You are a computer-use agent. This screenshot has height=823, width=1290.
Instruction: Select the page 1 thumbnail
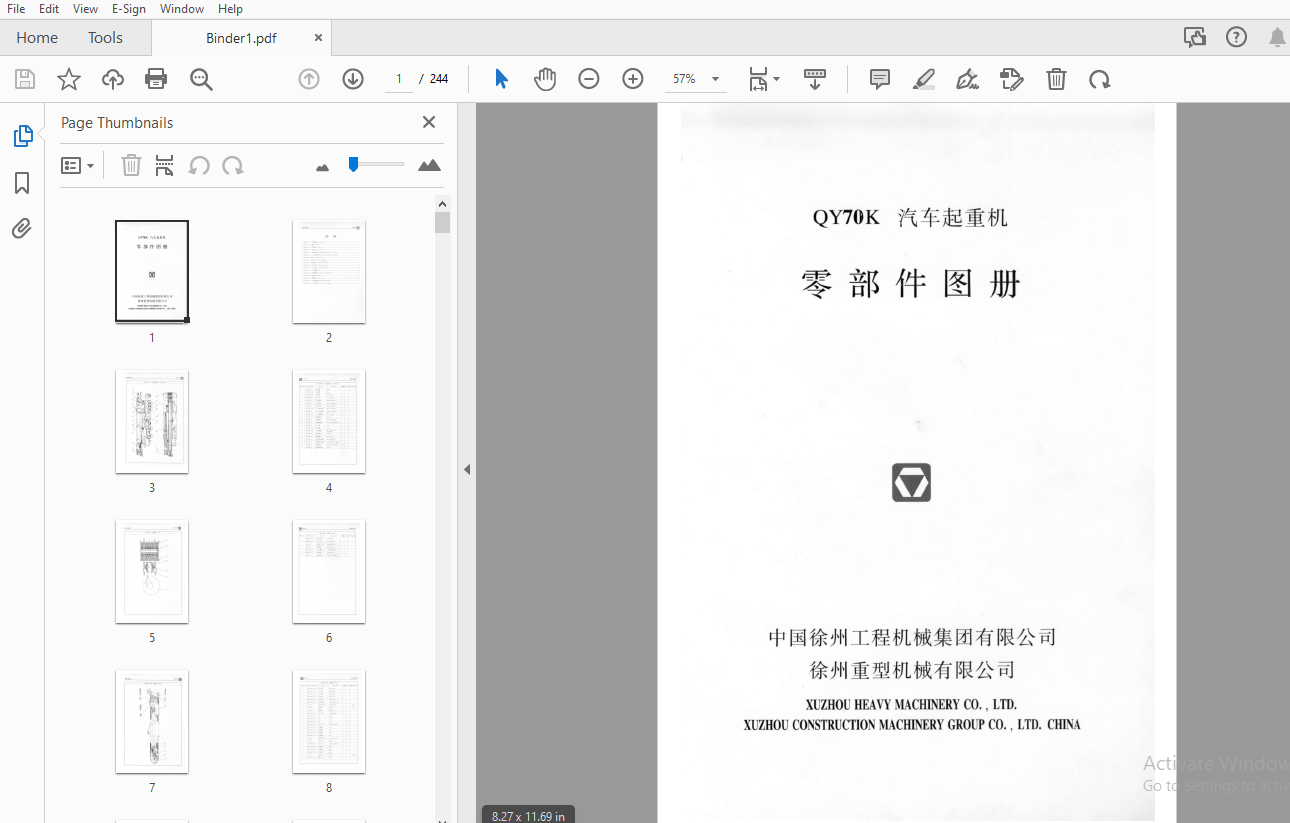[x=152, y=271]
